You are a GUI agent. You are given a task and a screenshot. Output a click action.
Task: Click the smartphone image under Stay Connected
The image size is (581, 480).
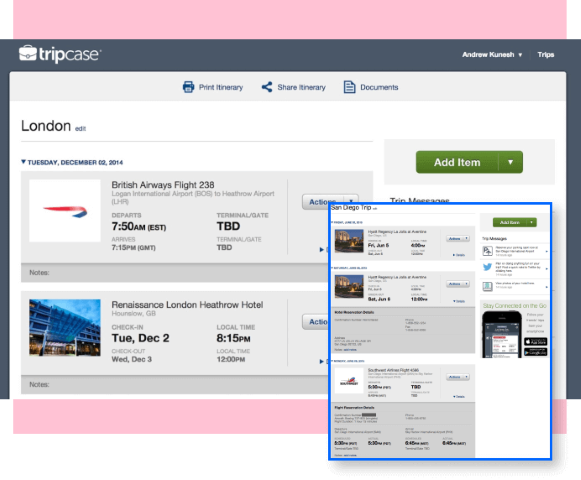tap(502, 335)
